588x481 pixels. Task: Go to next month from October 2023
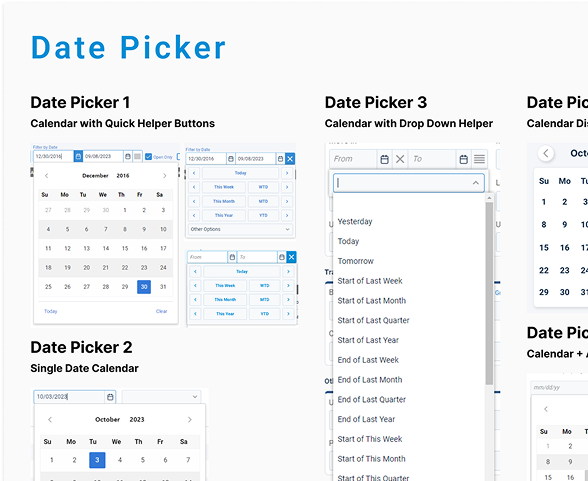click(190, 420)
